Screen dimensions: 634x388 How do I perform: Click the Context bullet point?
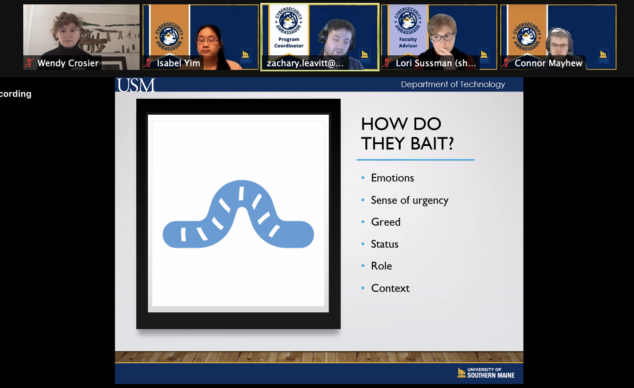(390, 288)
